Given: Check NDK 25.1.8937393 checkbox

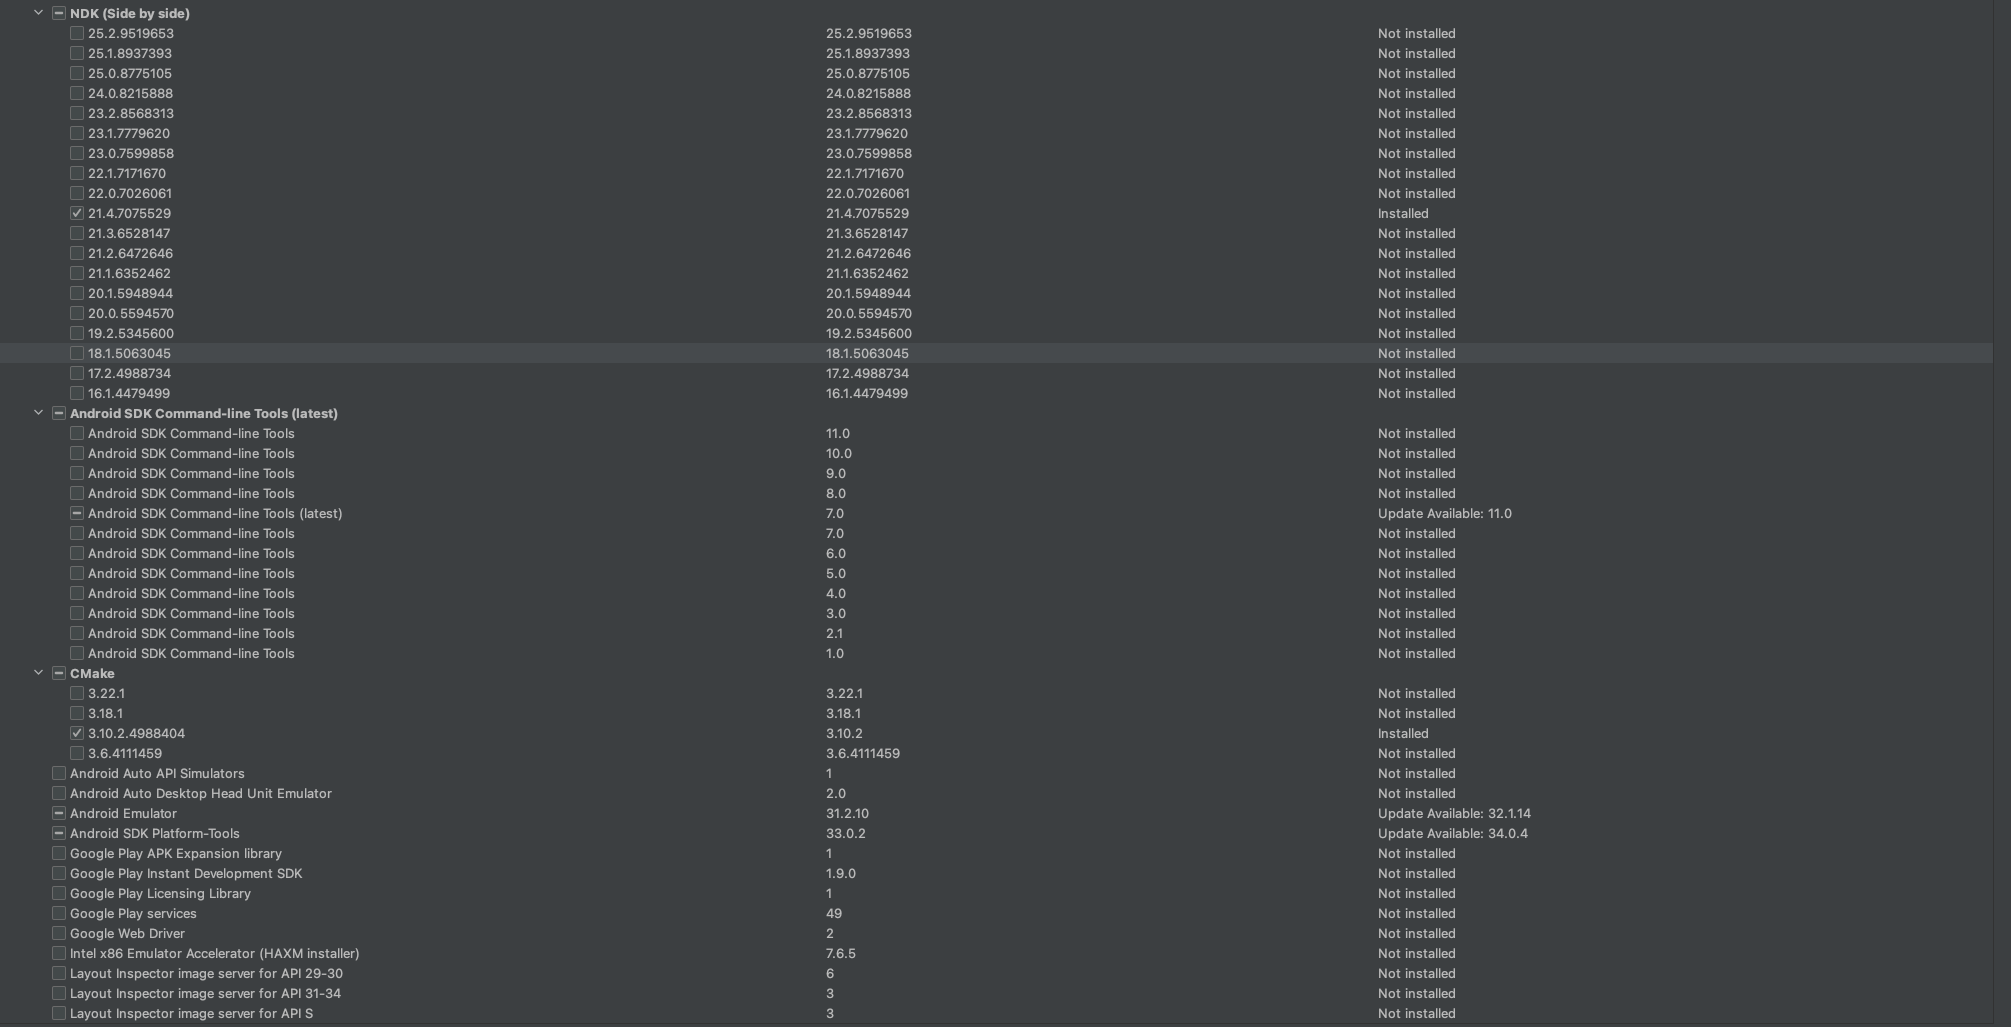Looking at the screenshot, I should coord(77,53).
